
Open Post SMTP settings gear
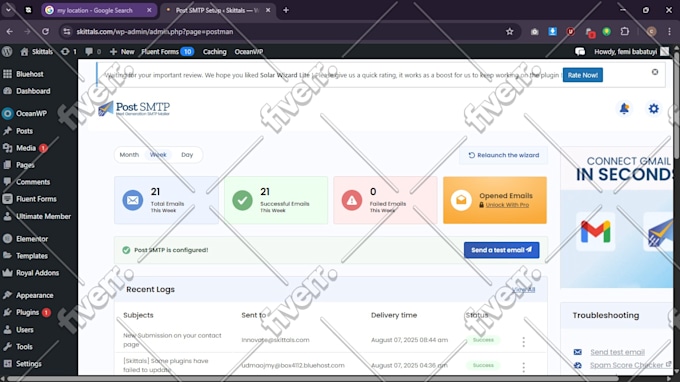click(653, 108)
